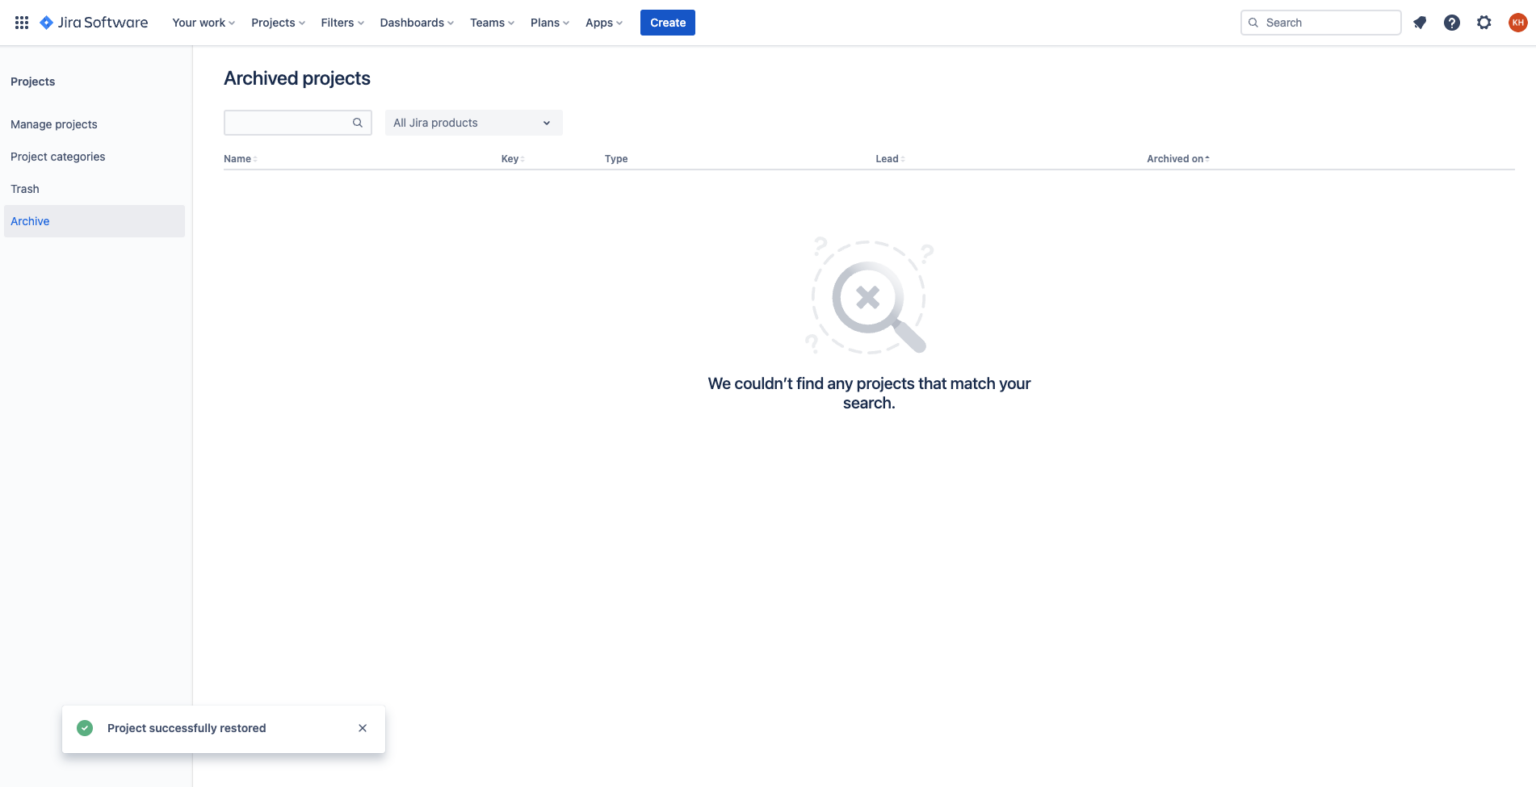This screenshot has width=1536, height=787.
Task: Open the Trash section
Action: pyautogui.click(x=24, y=188)
